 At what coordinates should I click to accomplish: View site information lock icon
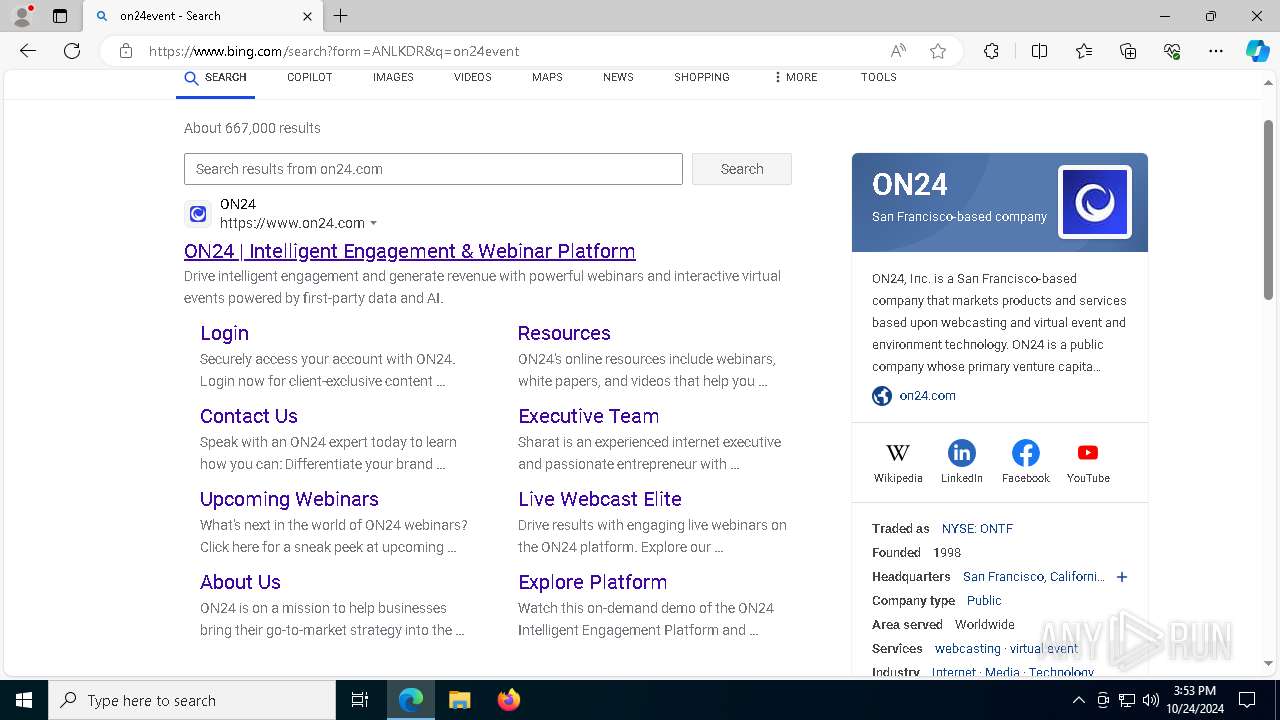(126, 51)
